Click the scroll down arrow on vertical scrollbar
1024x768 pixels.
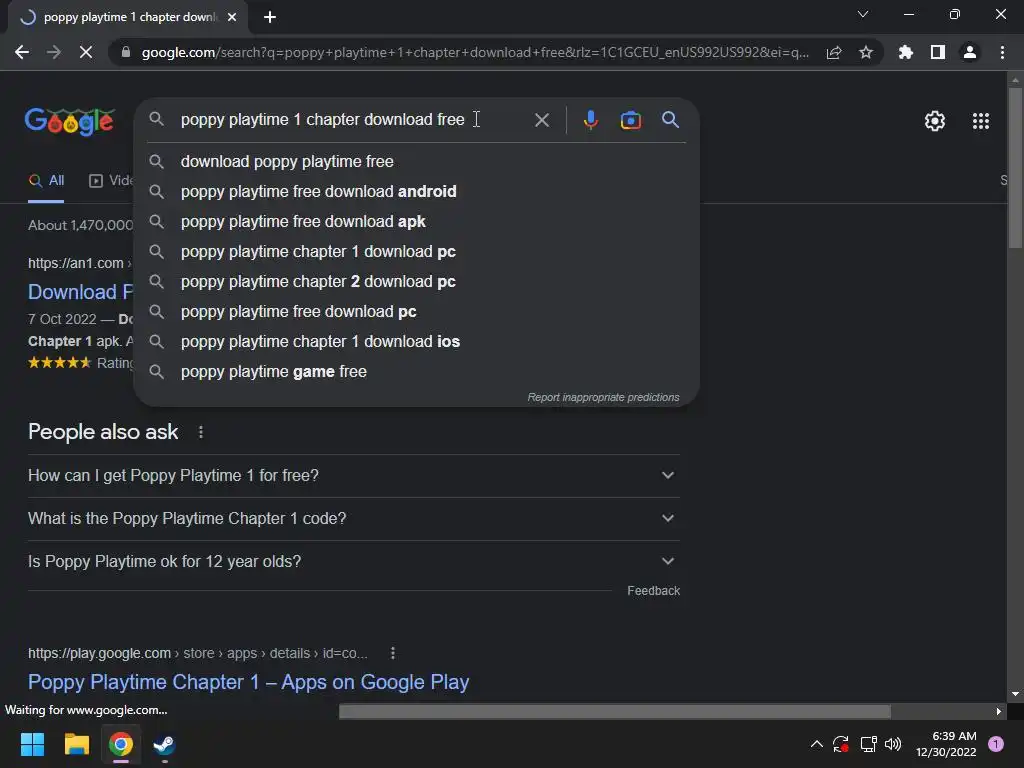1015,694
